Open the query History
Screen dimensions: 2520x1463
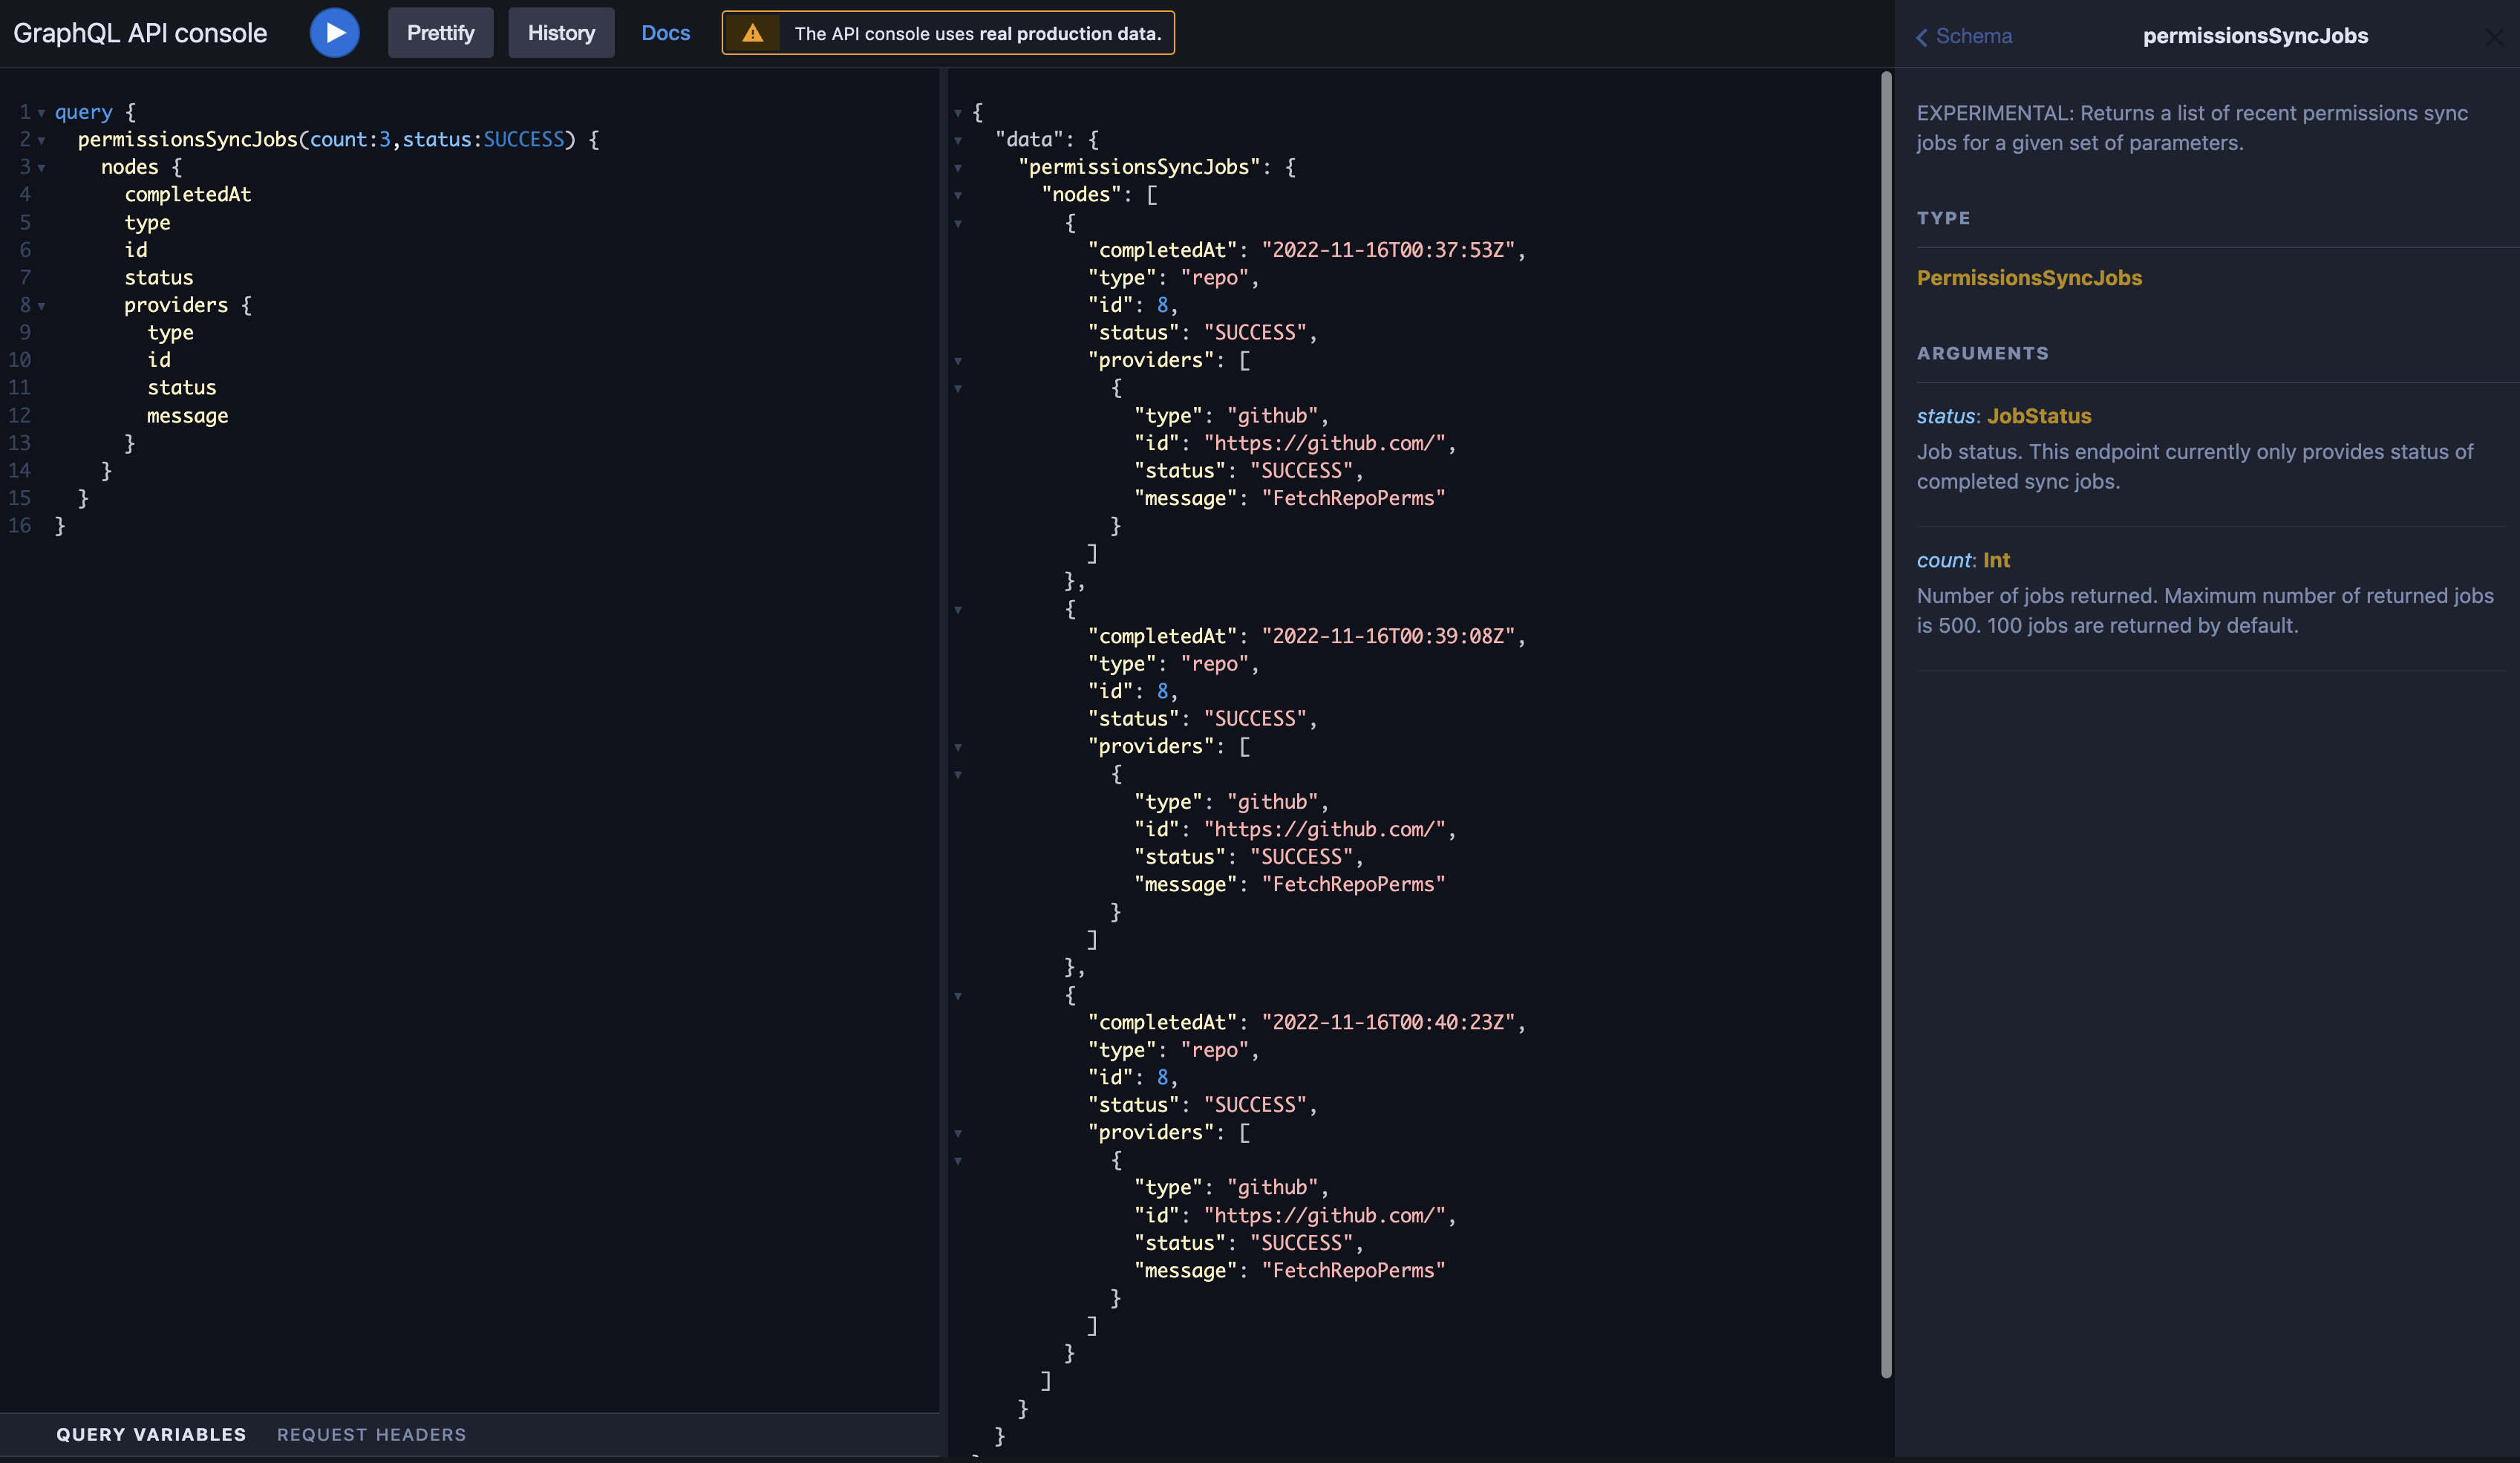pyautogui.click(x=561, y=33)
